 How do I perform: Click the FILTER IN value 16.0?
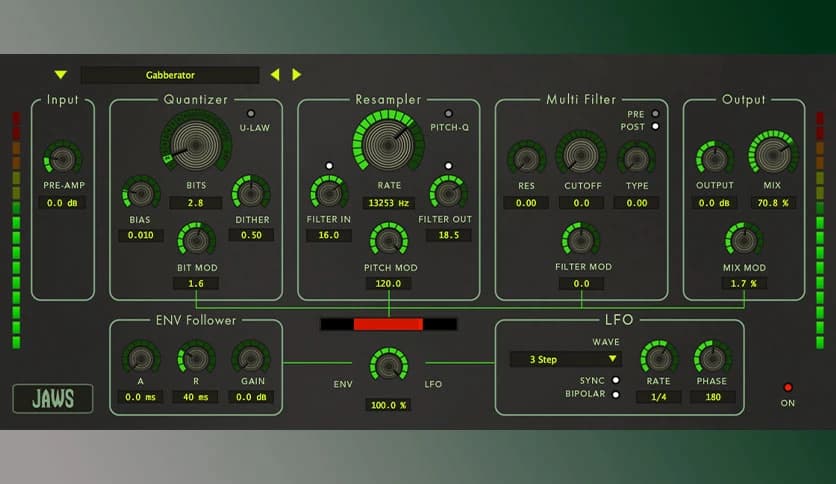coord(328,235)
